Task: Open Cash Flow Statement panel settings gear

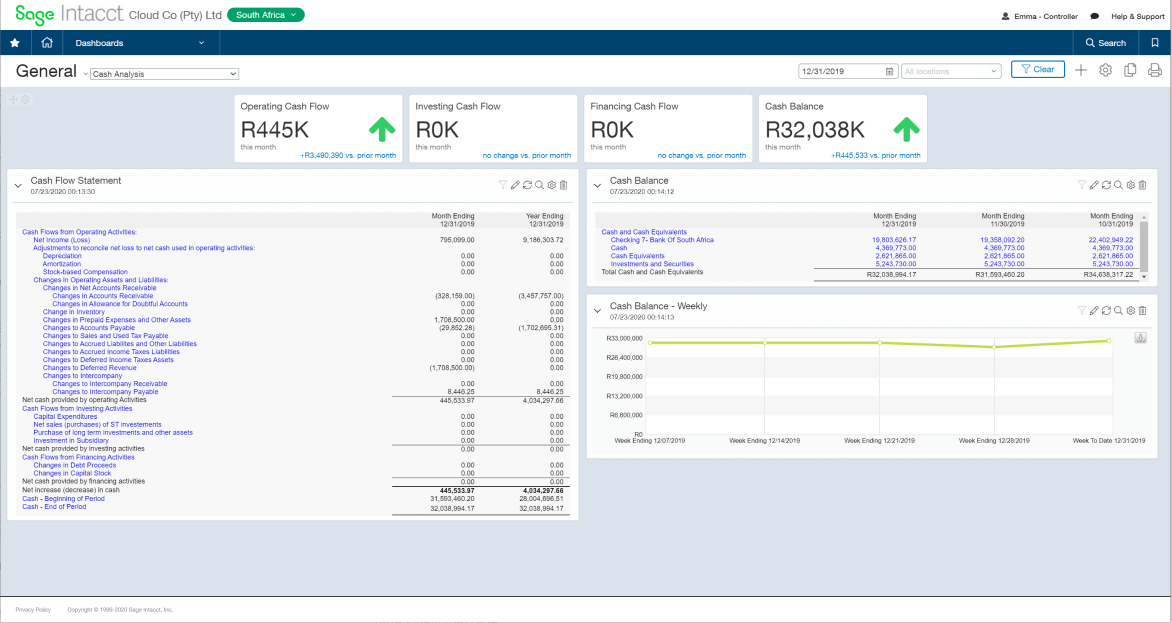Action: coord(552,185)
